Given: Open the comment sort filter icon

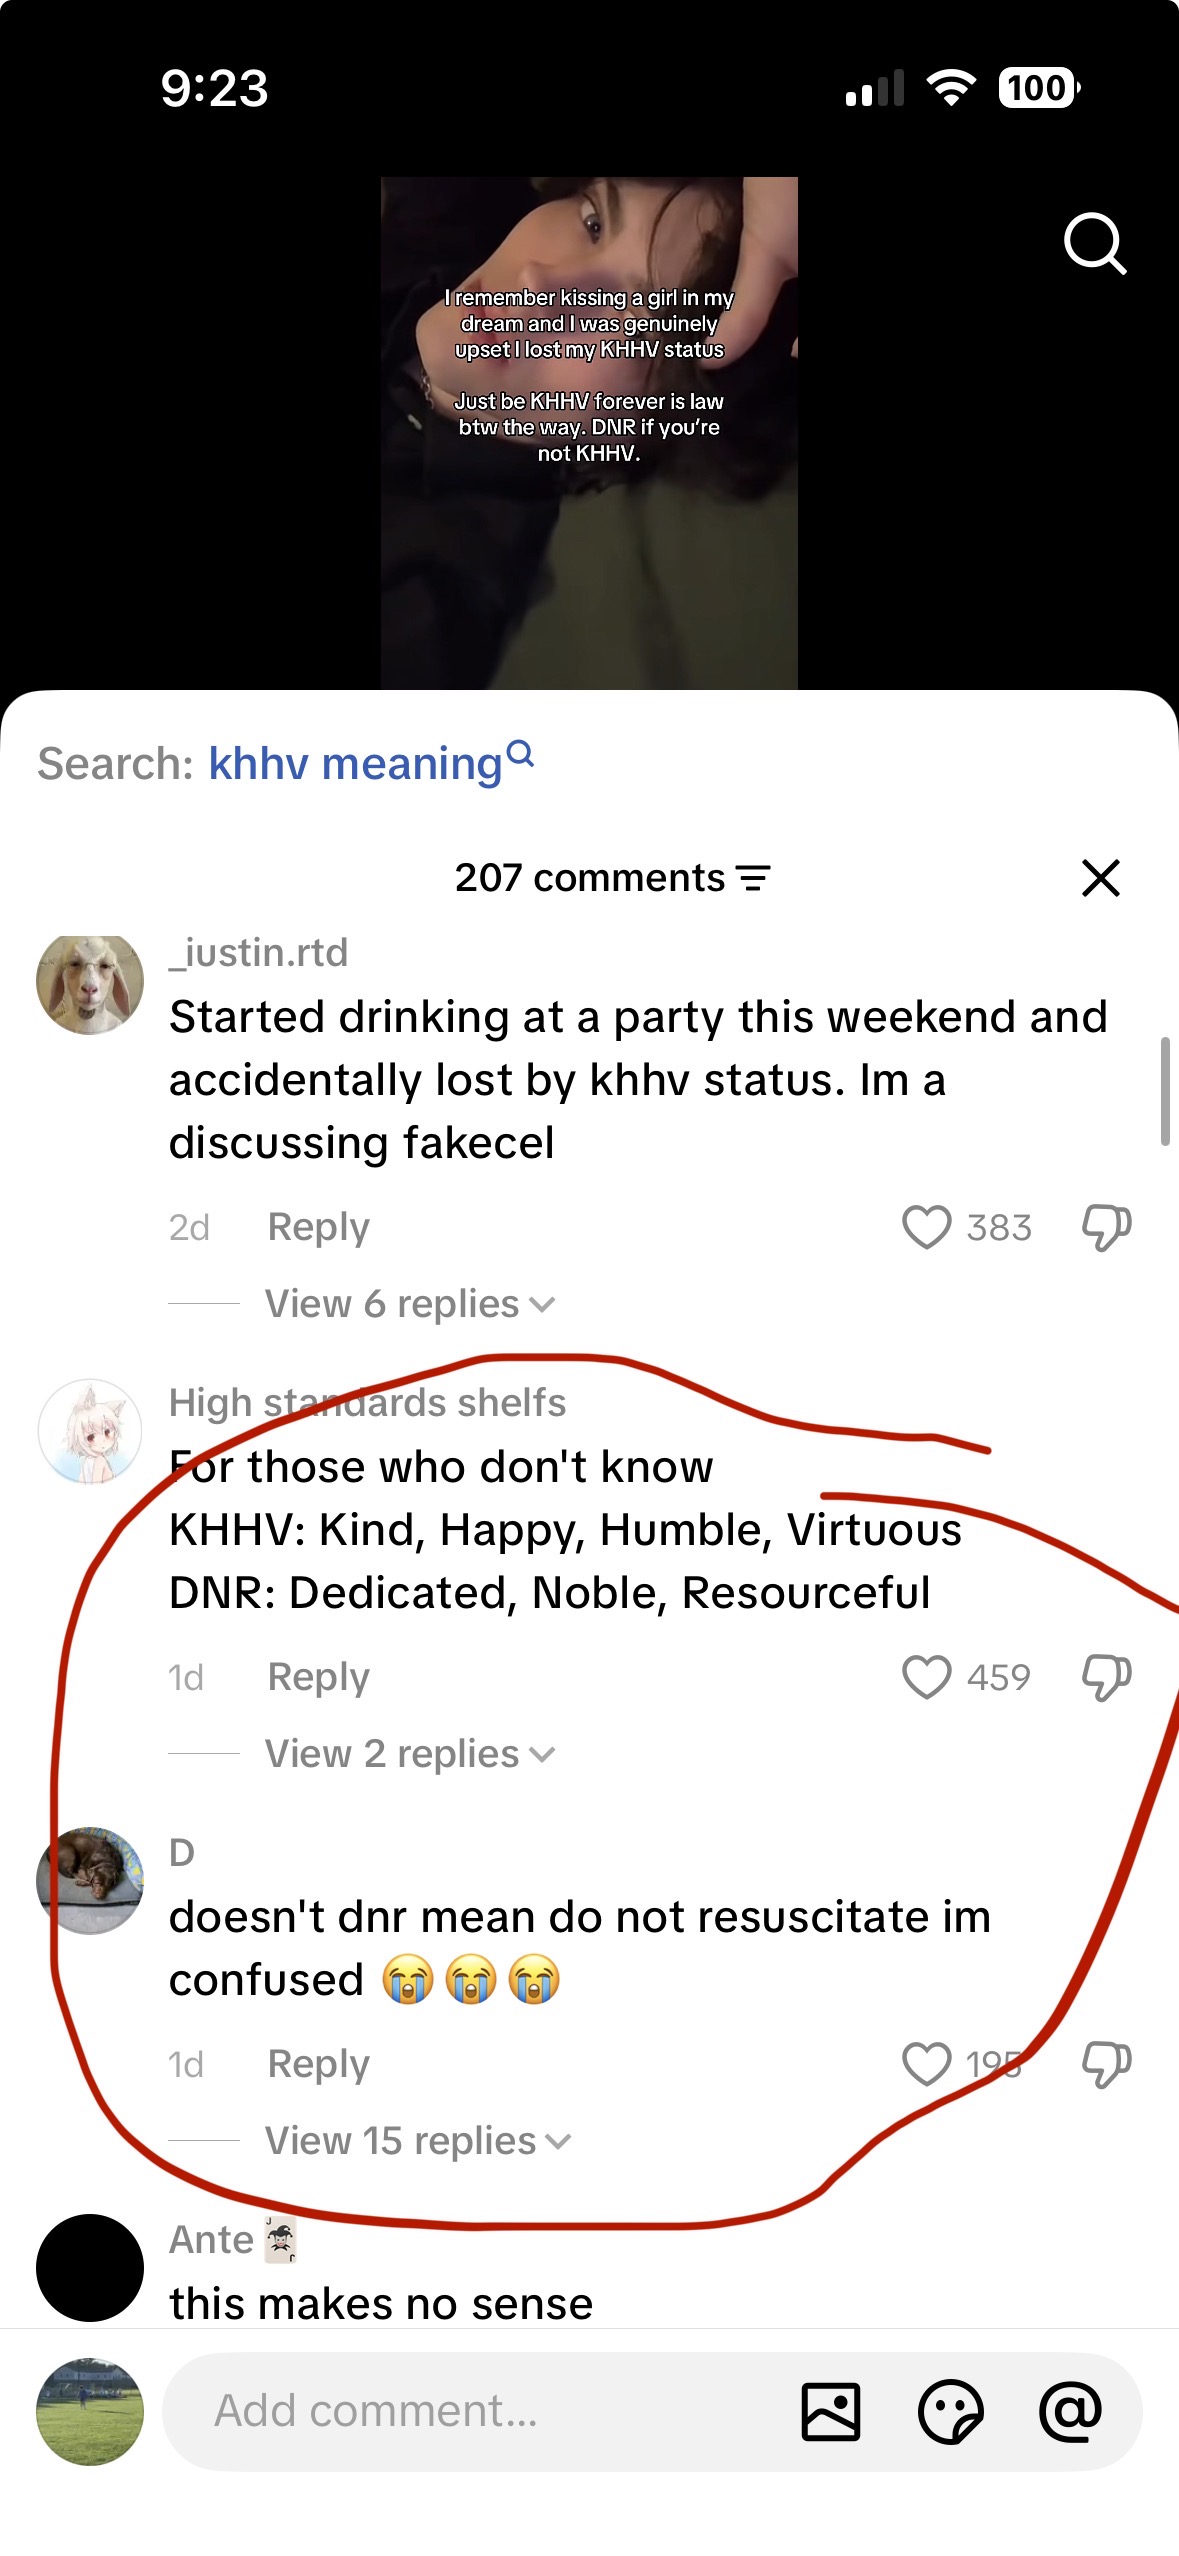Looking at the screenshot, I should [753, 878].
